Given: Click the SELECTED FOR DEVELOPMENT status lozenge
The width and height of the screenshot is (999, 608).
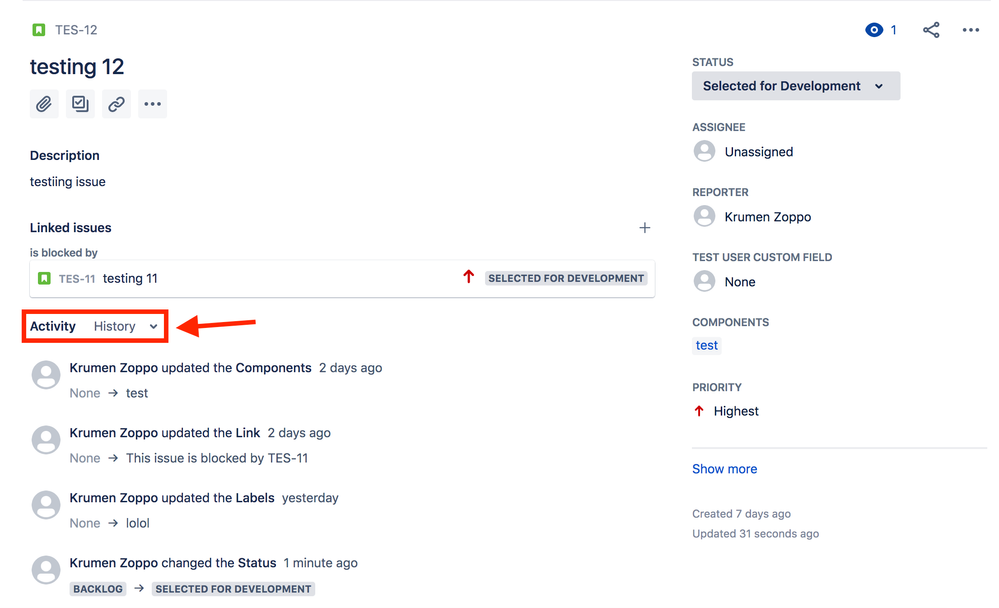Looking at the screenshot, I should 566,278.
